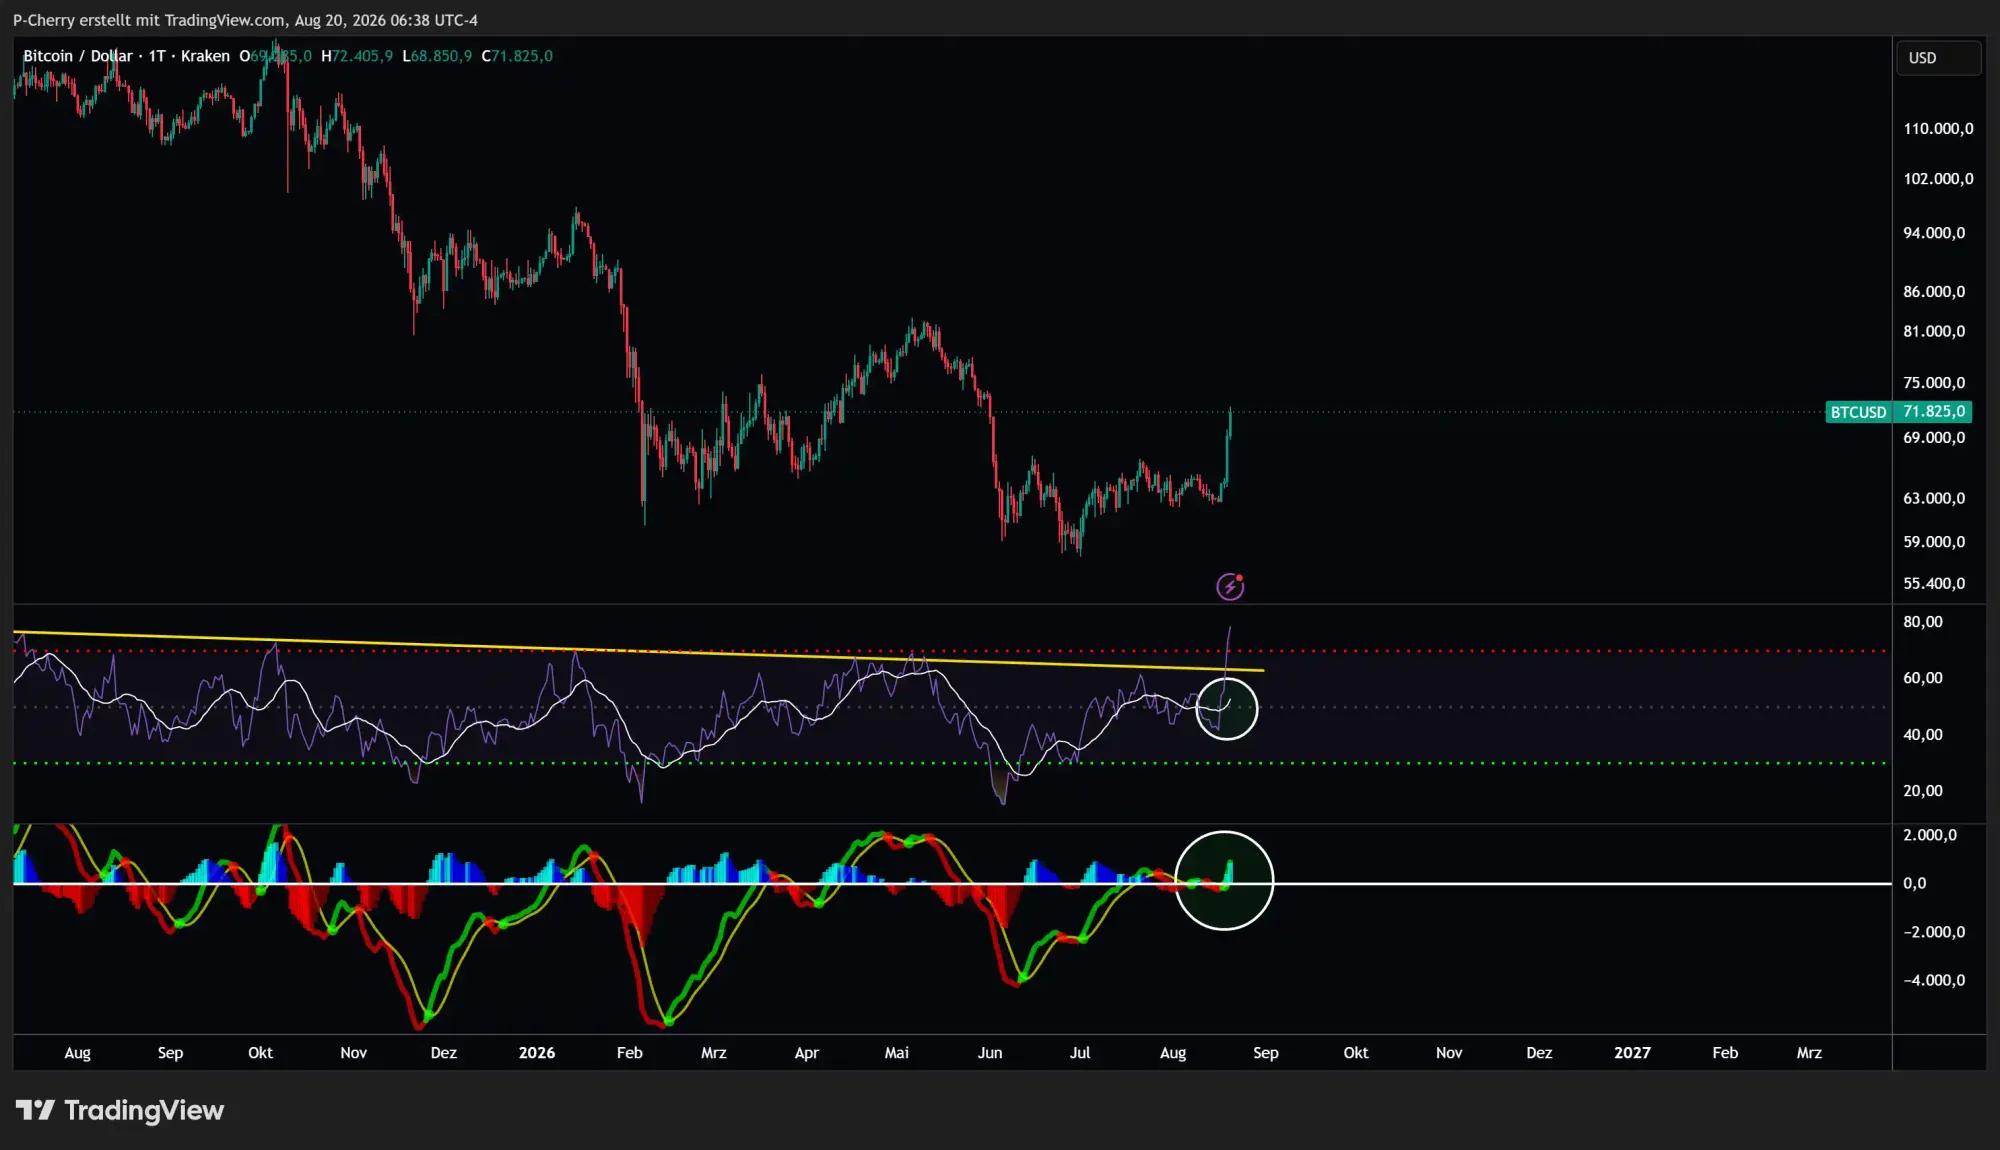Viewport: 2000px width, 1150px height.
Task: Click the 75.000,0 price axis label
Action: 1934,383
